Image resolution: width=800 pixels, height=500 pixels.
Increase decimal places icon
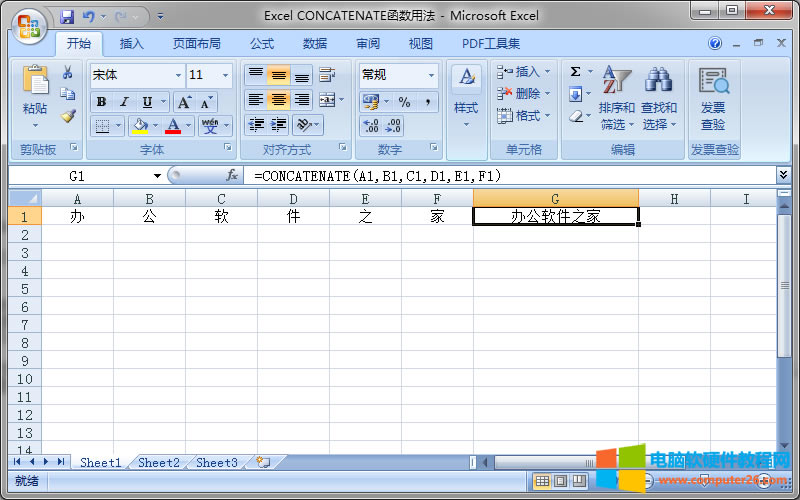(371, 126)
